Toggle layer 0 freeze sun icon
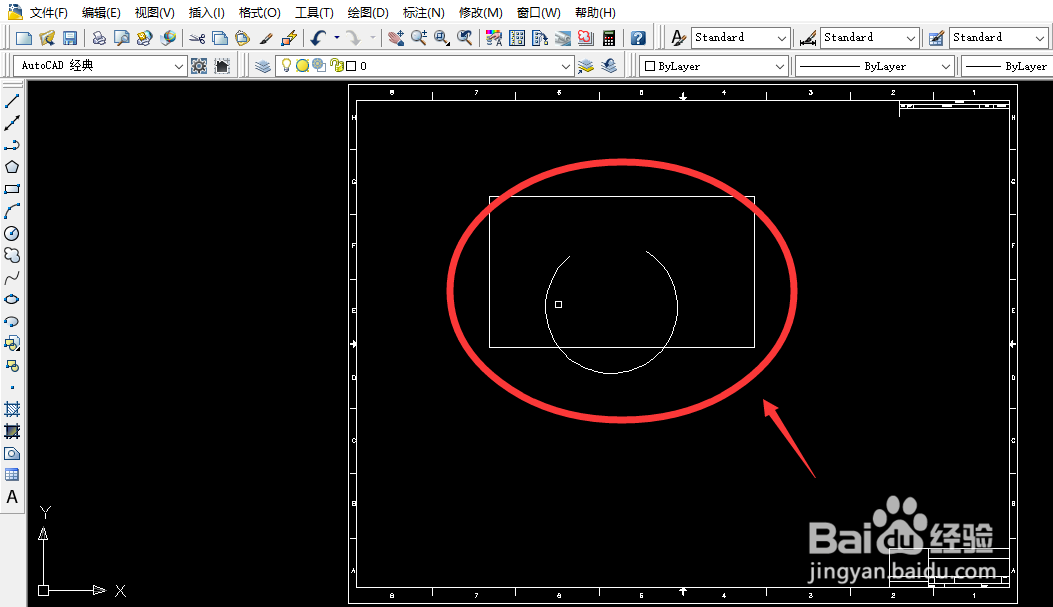1053x607 pixels. point(302,66)
